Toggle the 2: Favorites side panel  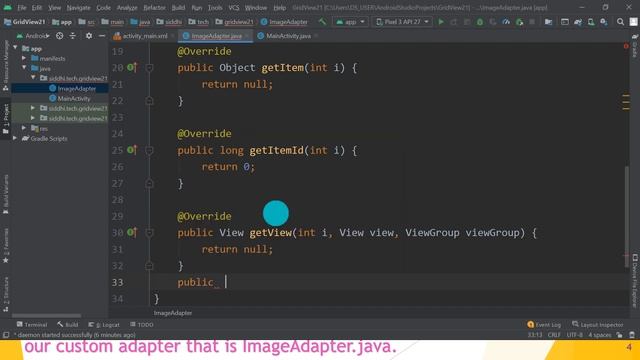click(x=5, y=246)
